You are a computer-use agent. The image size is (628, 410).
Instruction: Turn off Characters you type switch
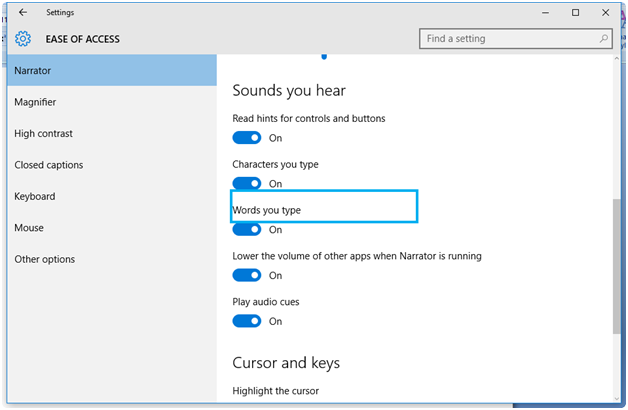tap(247, 184)
